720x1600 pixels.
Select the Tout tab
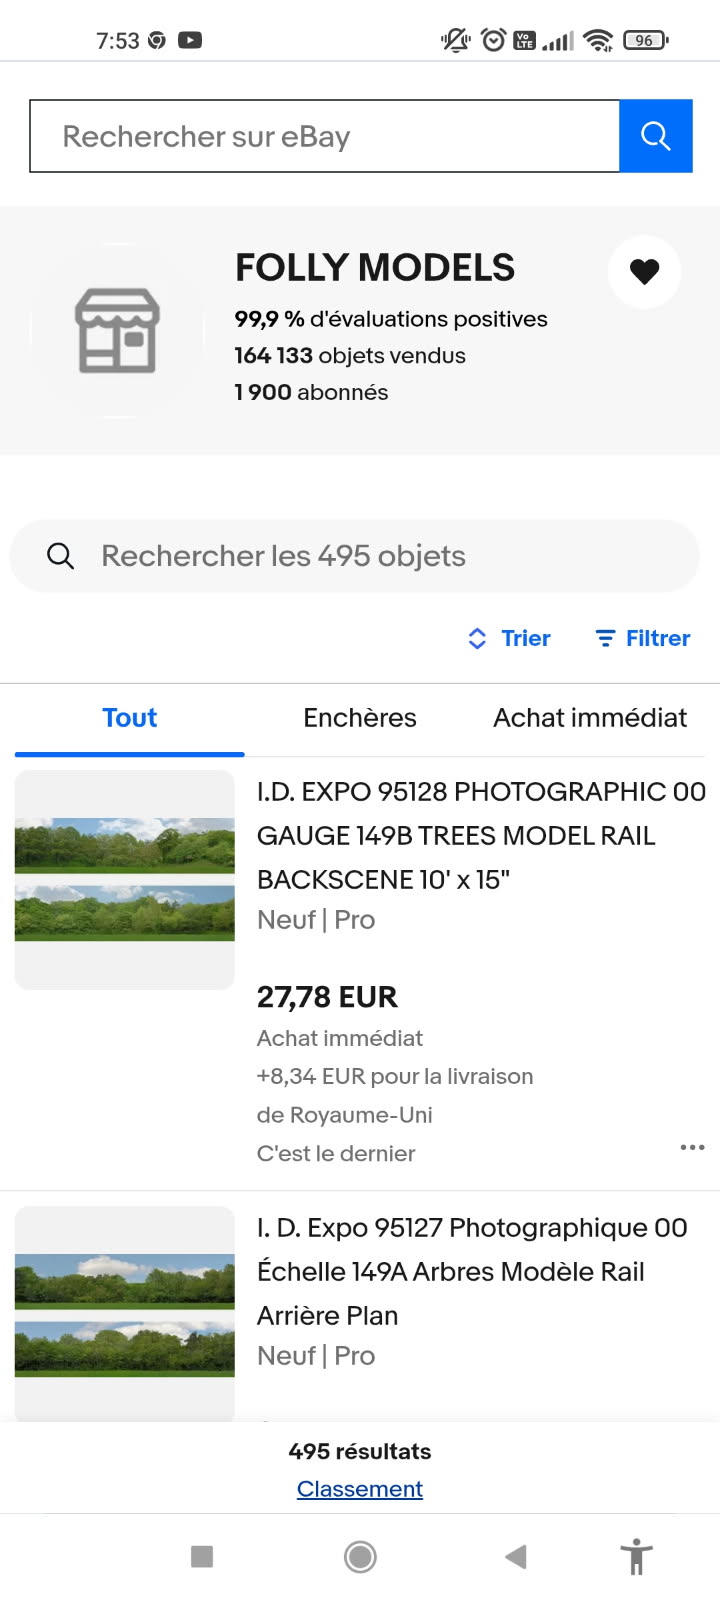130,718
